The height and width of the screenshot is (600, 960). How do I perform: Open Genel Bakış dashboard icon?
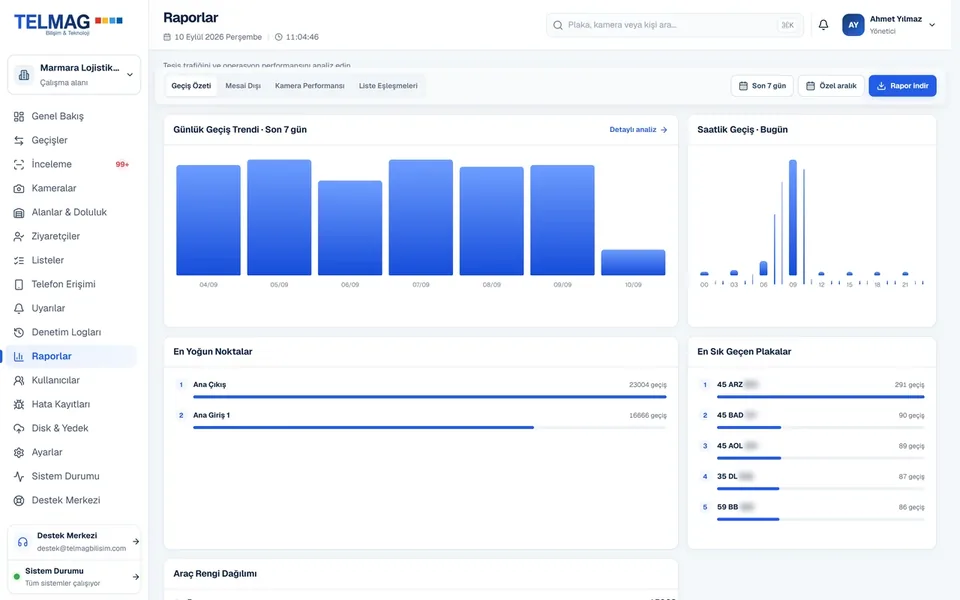[x=19, y=116]
